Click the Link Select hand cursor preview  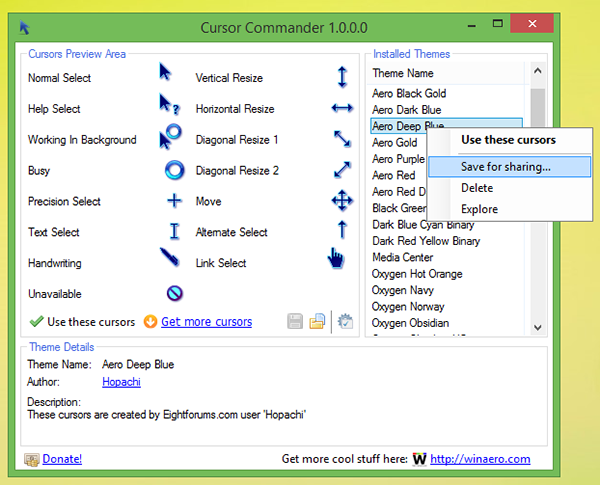click(336, 258)
